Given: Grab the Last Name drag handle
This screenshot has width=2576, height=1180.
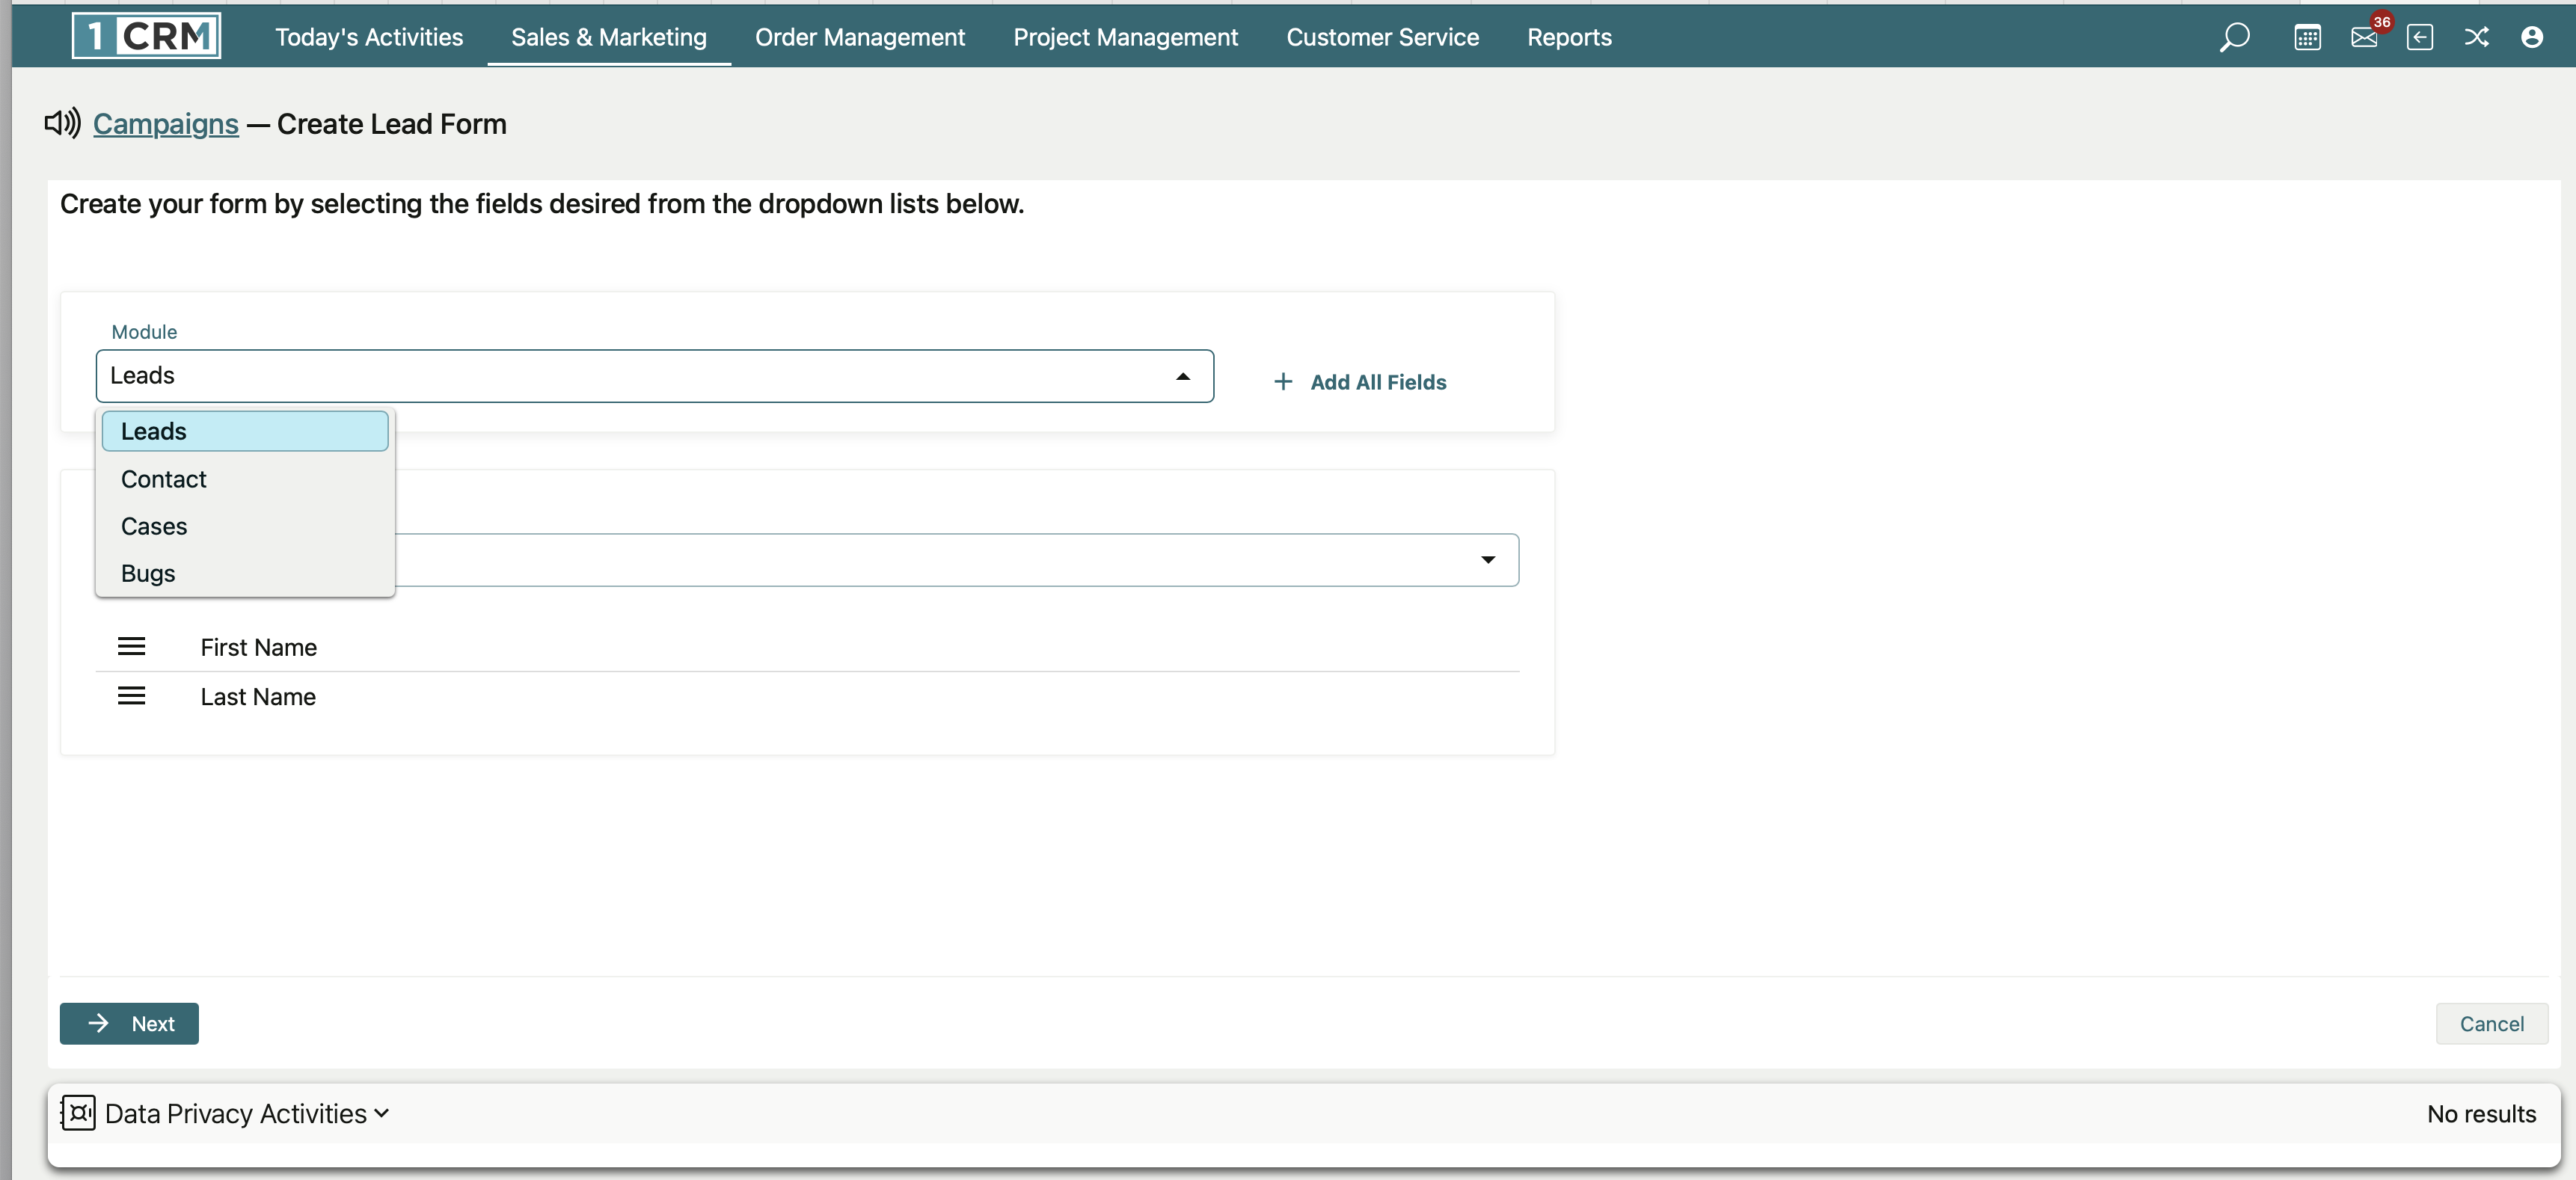Looking at the screenshot, I should coord(131,696).
